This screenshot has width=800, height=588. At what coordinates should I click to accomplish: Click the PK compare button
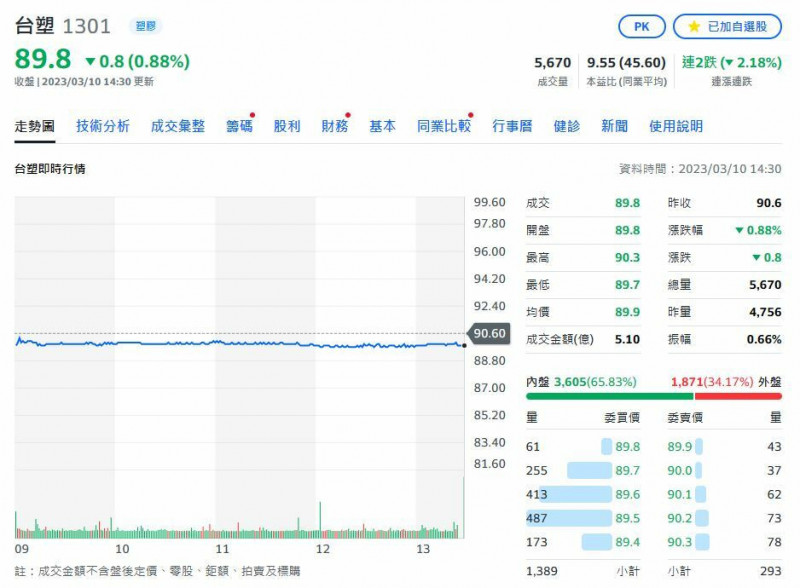point(641,27)
